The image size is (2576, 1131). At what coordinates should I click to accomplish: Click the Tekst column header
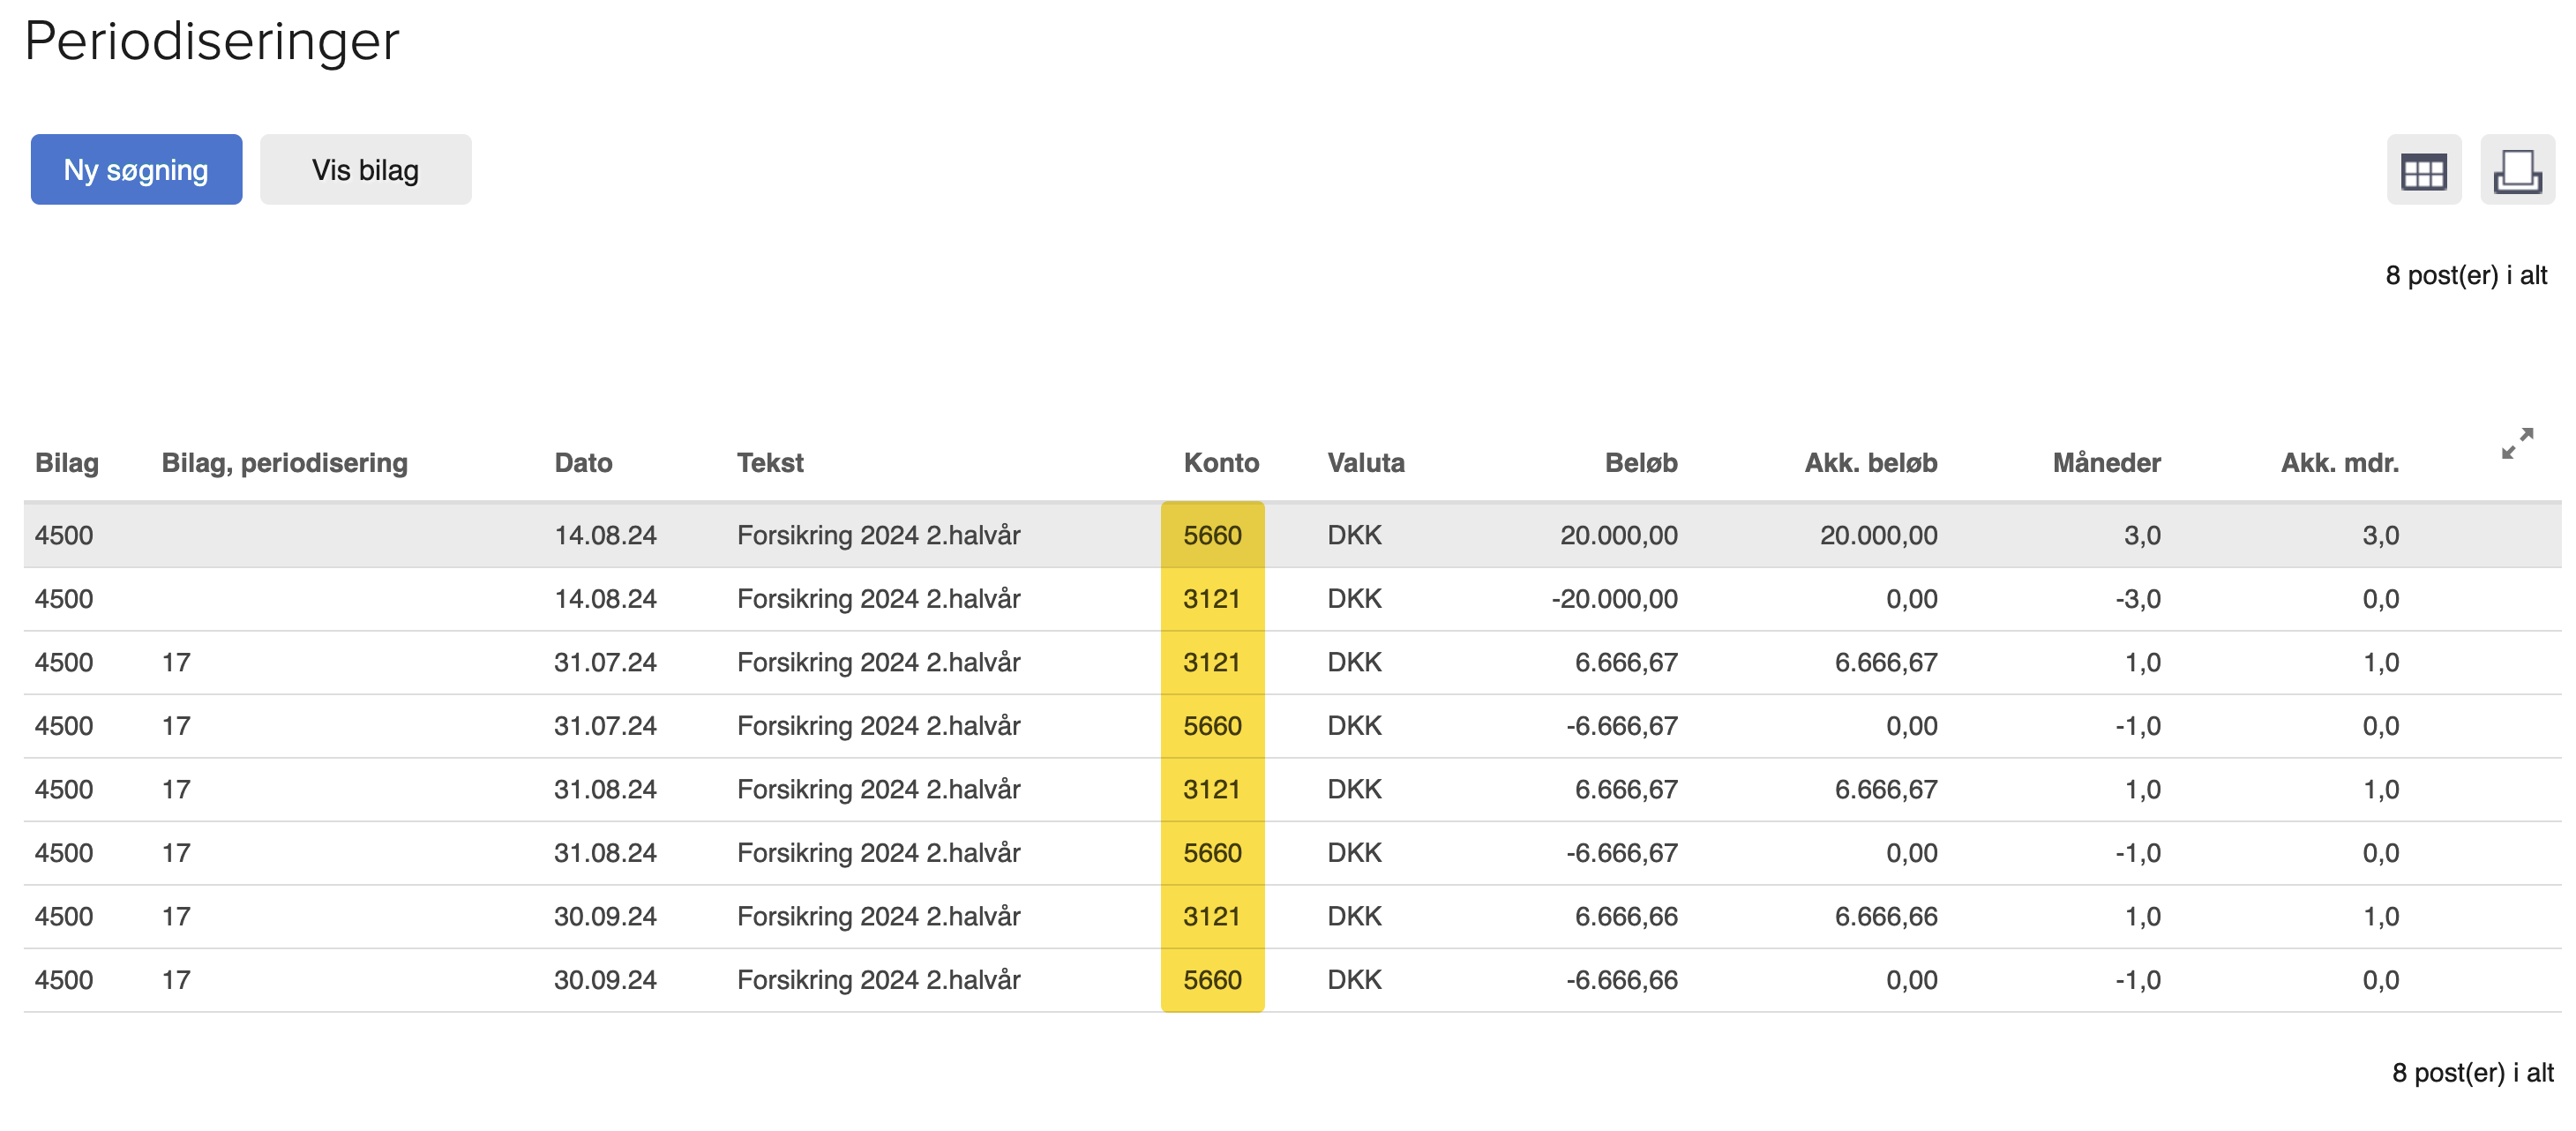769,463
